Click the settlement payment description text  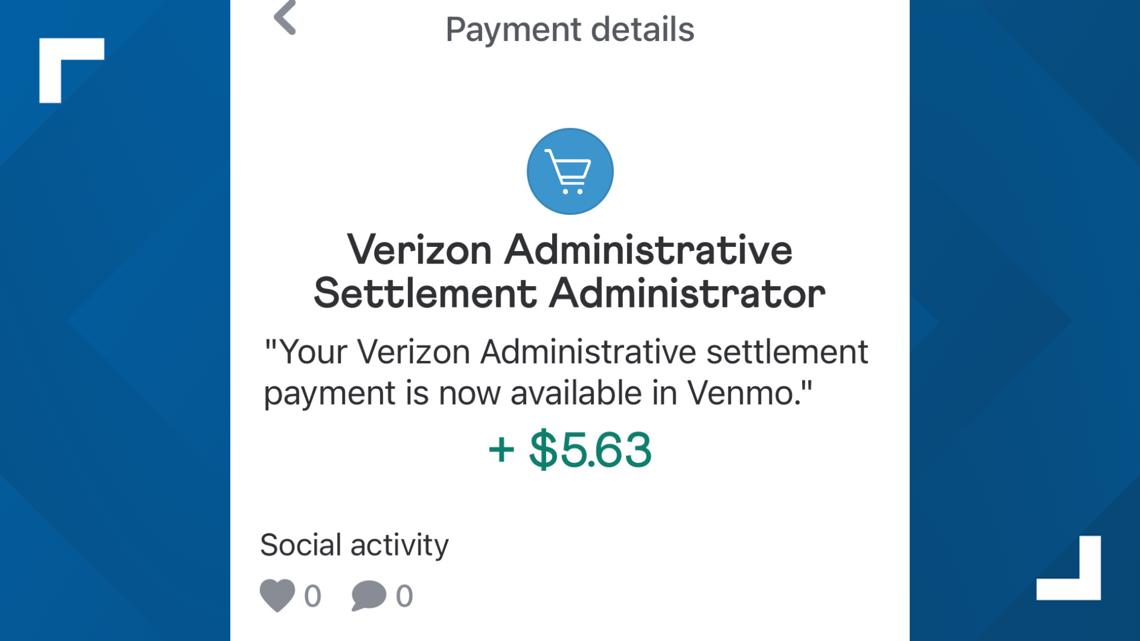[x=570, y=372]
